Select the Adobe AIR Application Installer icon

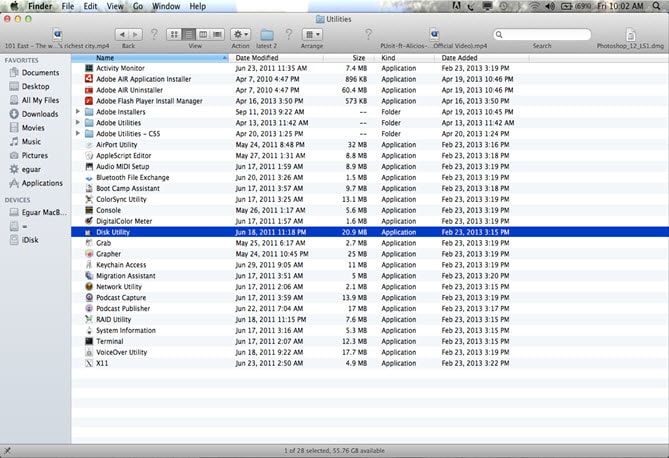pos(89,79)
